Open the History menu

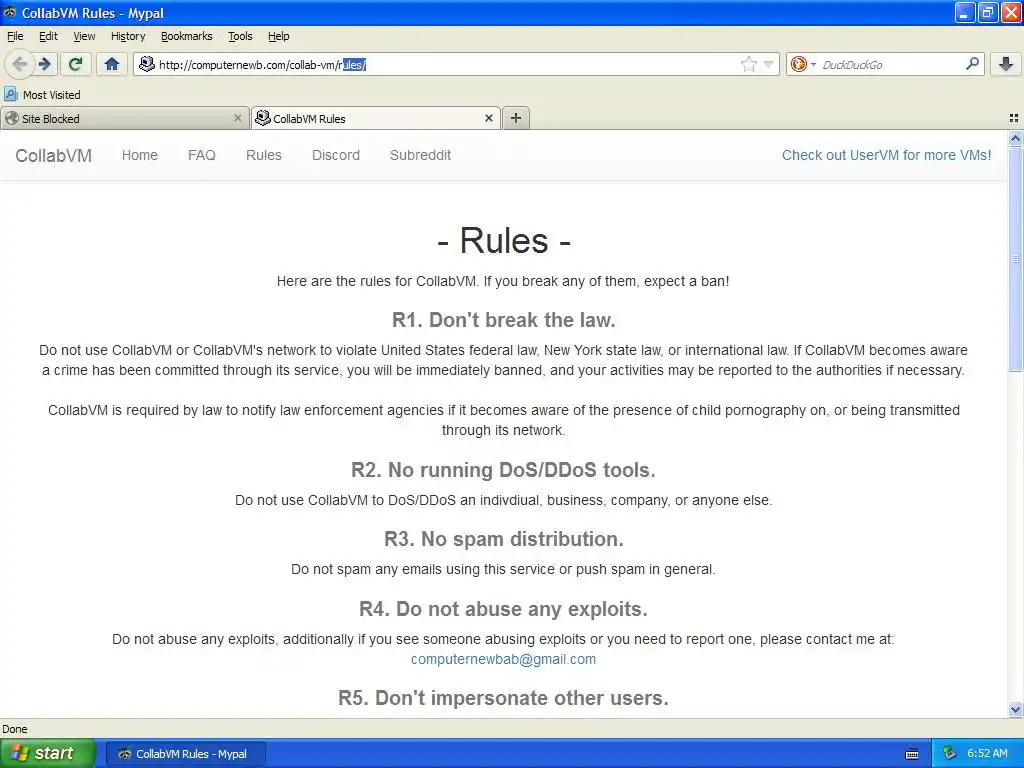[x=128, y=36]
